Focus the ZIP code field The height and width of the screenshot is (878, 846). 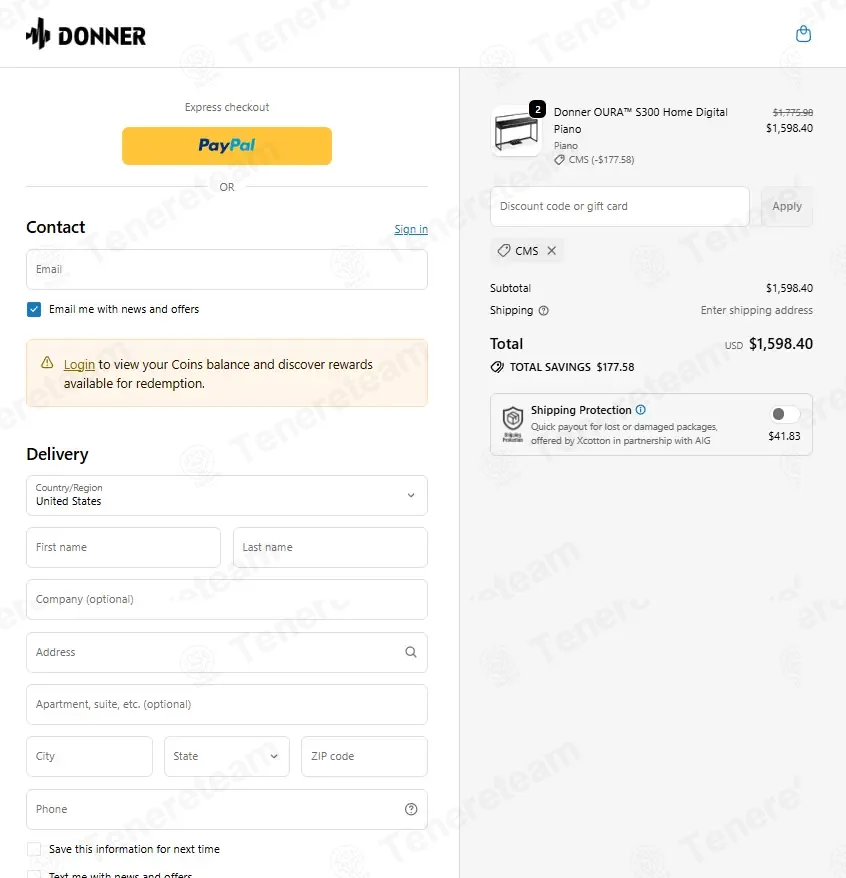(364, 756)
